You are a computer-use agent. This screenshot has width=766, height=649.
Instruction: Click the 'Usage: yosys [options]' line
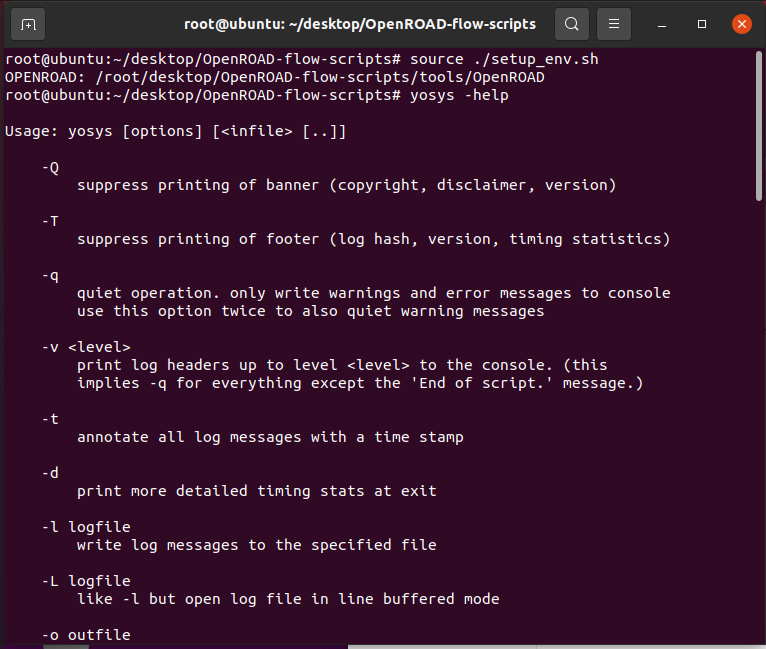click(x=175, y=131)
